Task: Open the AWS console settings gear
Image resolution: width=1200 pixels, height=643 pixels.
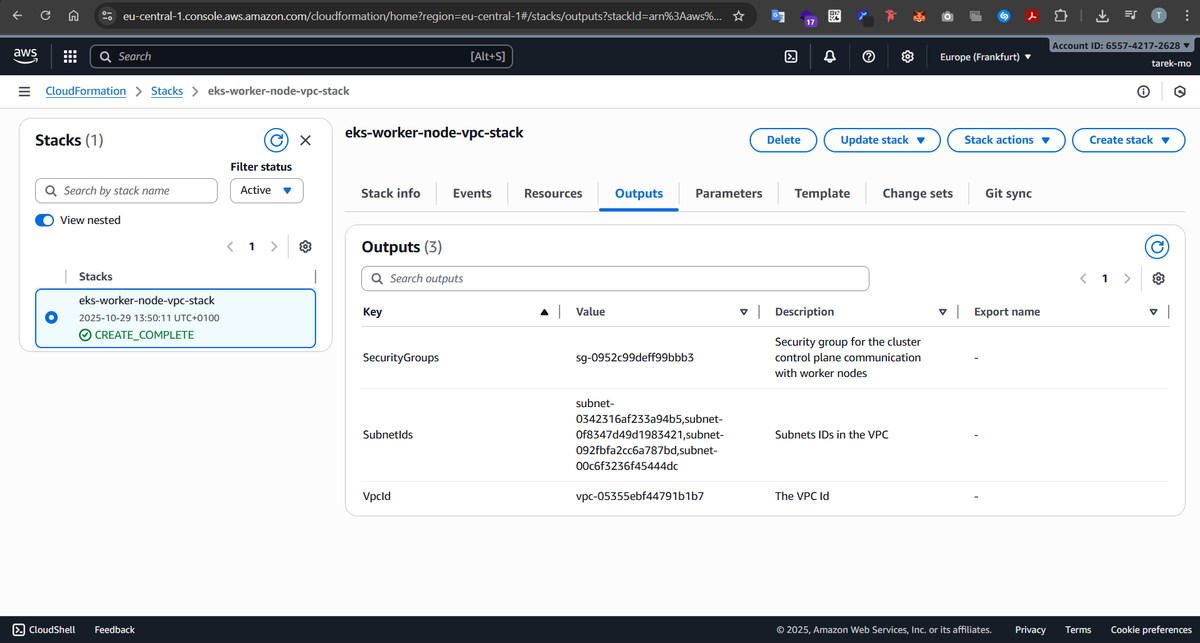Action: pos(908,57)
